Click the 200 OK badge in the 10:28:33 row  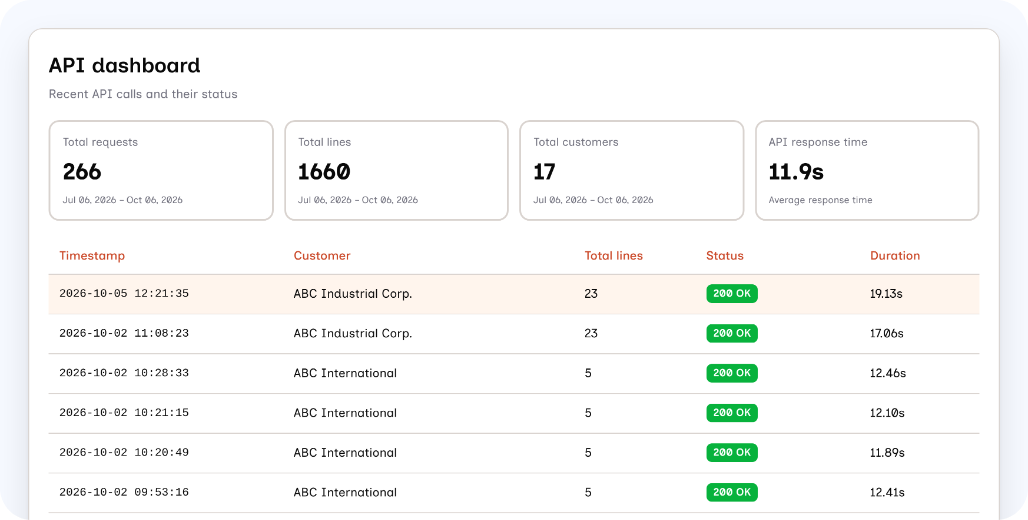pos(732,373)
